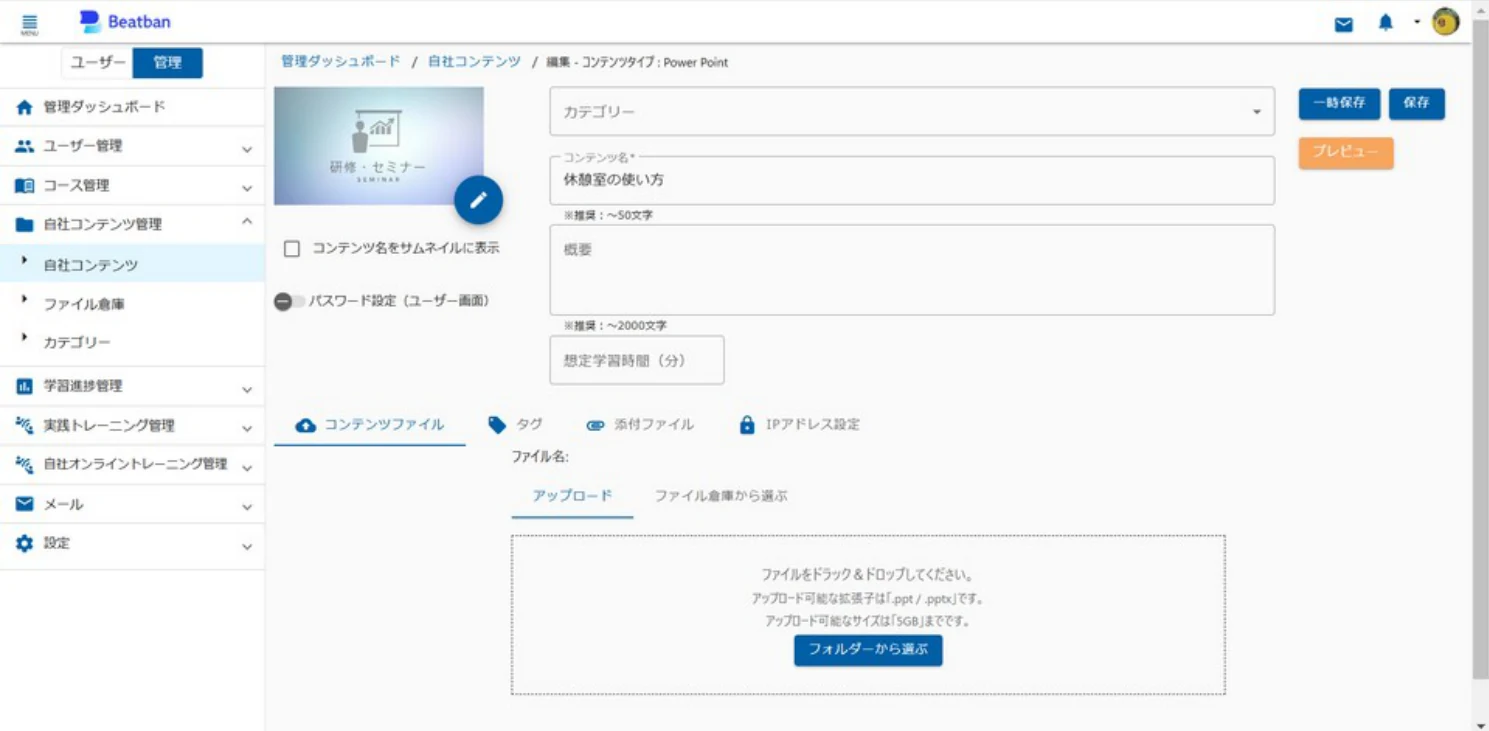Click the 保存 button
Screen dimensions: 1489x731
(x=1417, y=103)
